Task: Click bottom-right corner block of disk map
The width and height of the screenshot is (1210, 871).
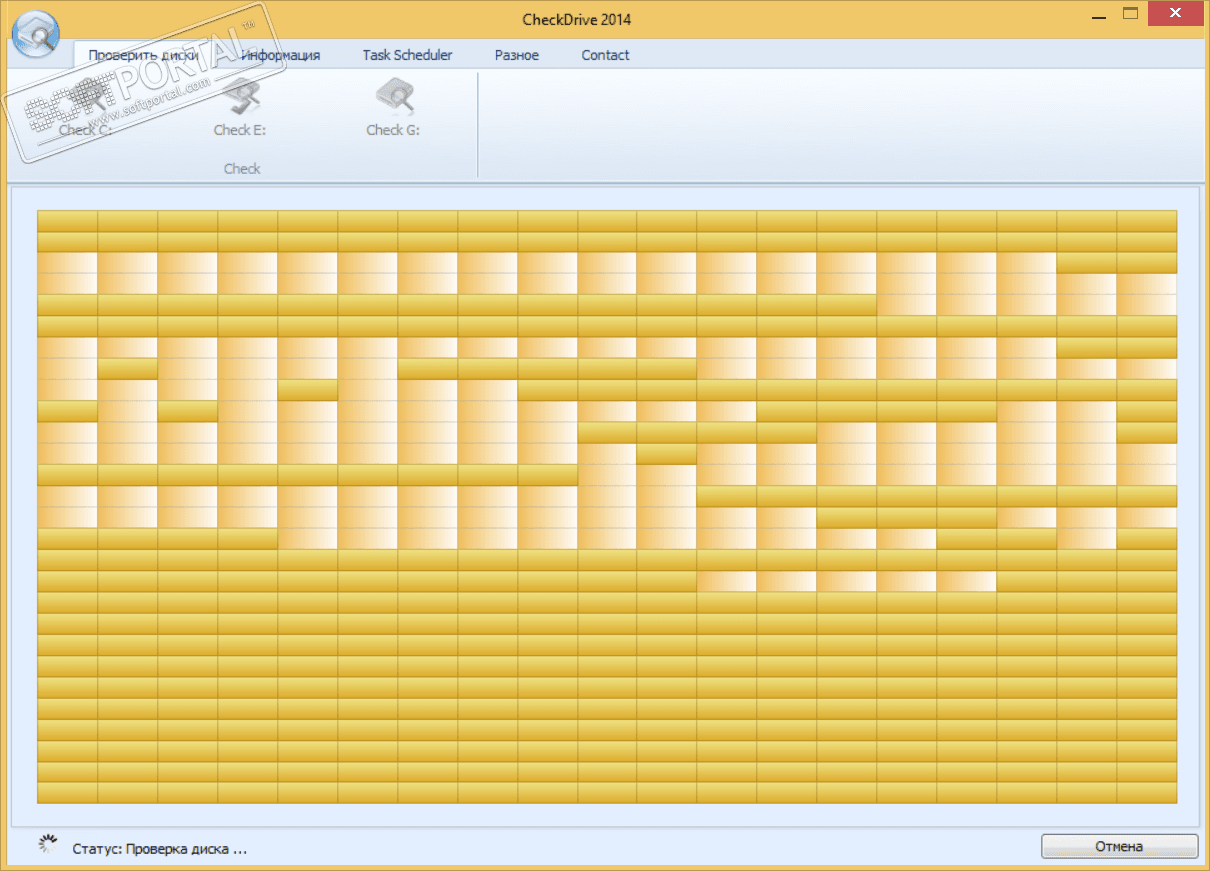Action: point(1147,792)
